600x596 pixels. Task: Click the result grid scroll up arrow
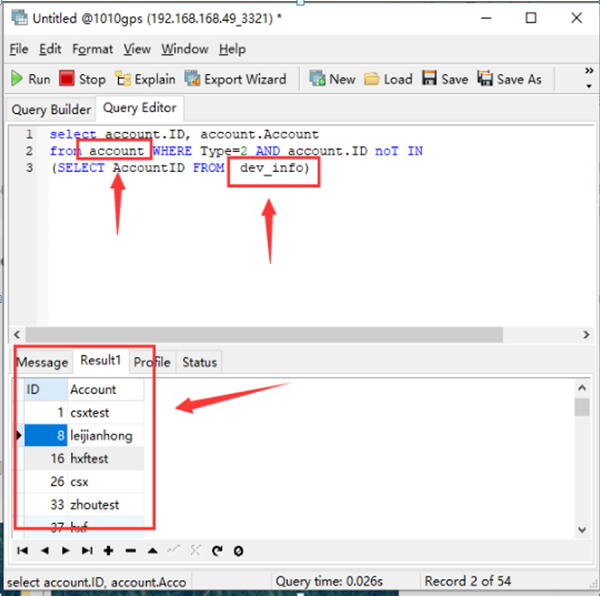(x=582, y=388)
